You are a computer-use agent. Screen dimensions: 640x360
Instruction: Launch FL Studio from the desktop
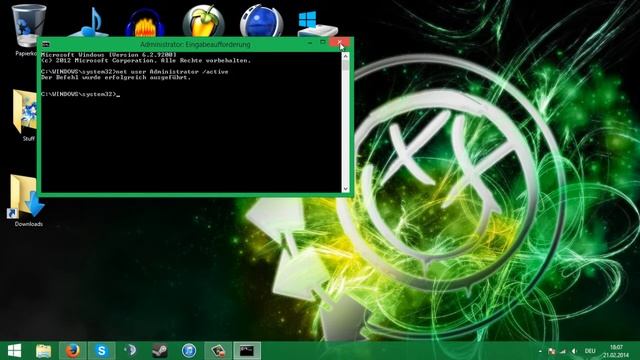[203, 21]
